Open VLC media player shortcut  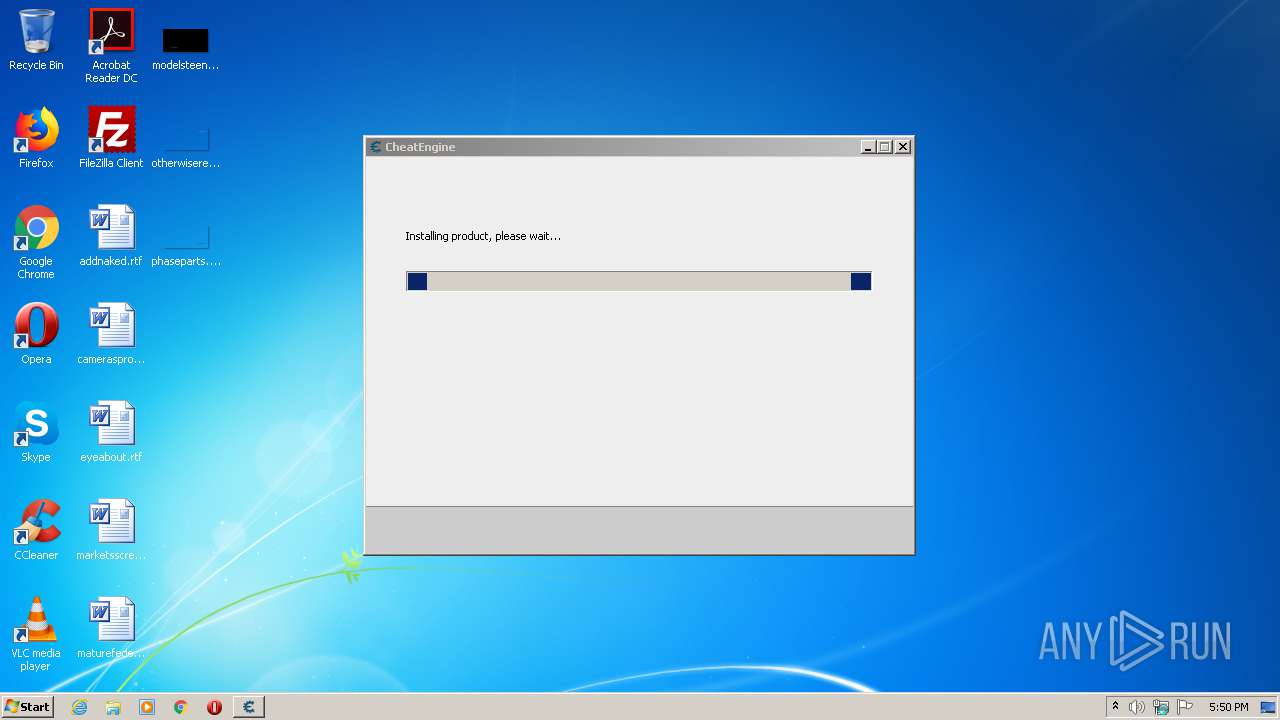(36, 634)
